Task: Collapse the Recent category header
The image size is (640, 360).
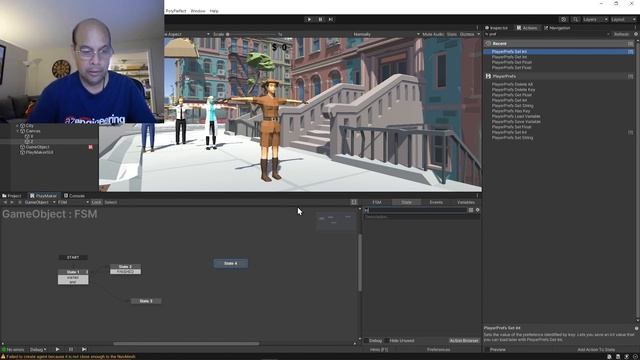Action: point(559,43)
